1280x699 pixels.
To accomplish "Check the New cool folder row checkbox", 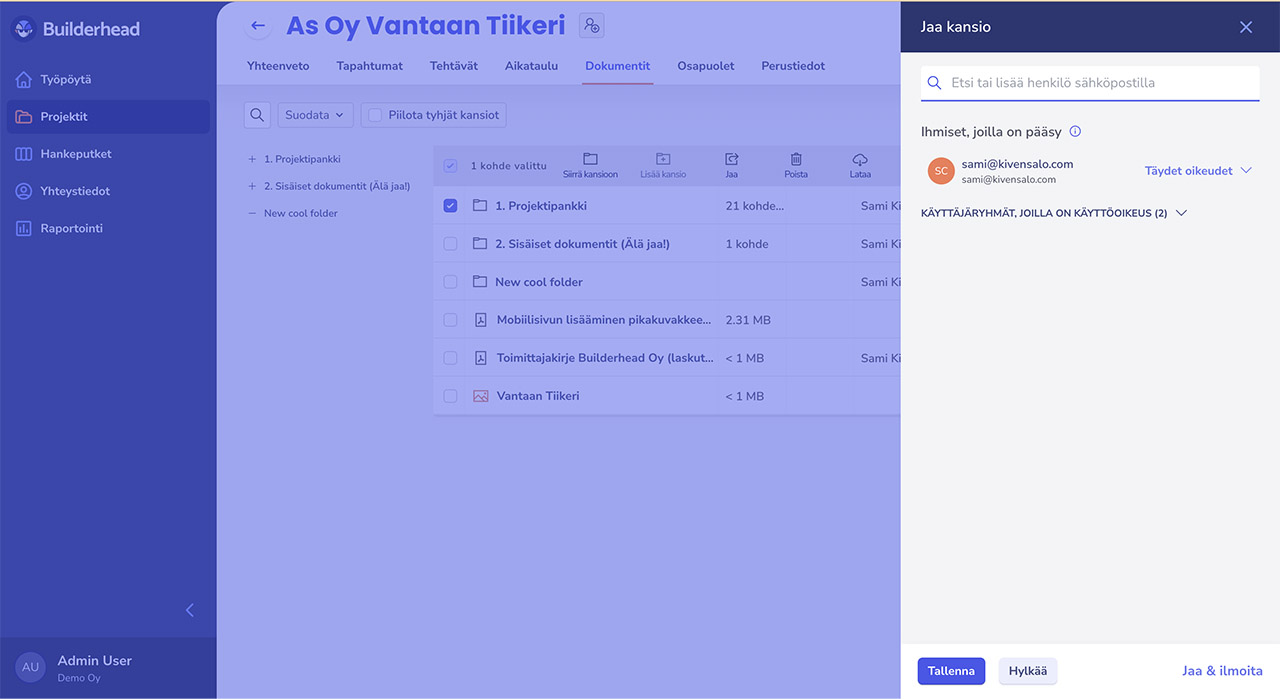I will pyautogui.click(x=450, y=282).
